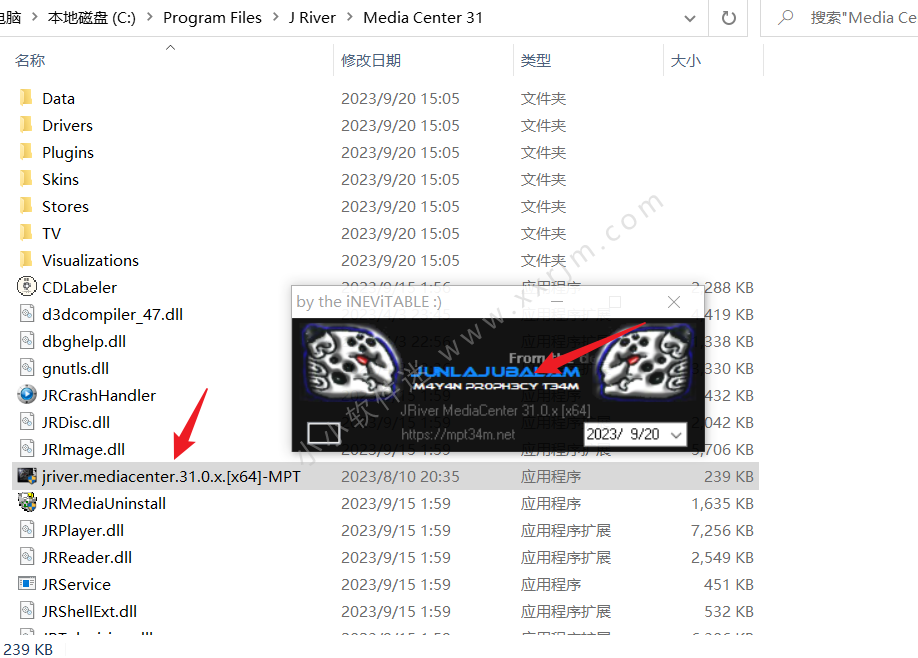Sort files by 名称 column
This screenshot has height=658, width=918.
(30, 60)
